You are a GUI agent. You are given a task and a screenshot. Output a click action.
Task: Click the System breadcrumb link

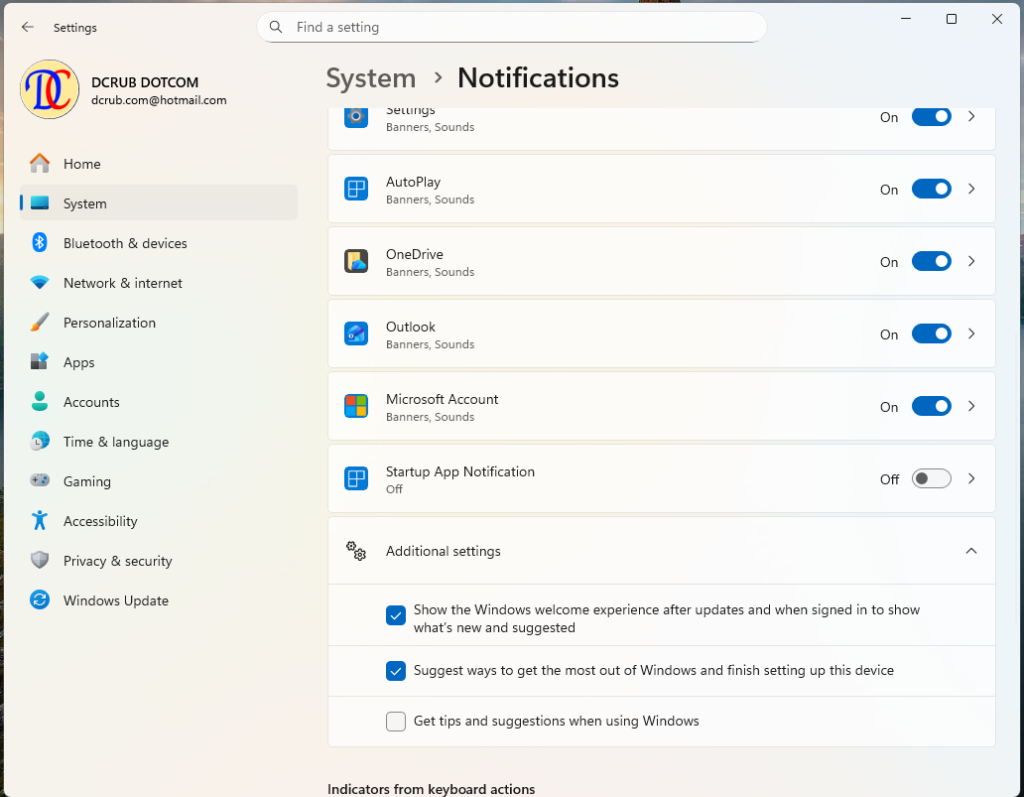point(370,78)
